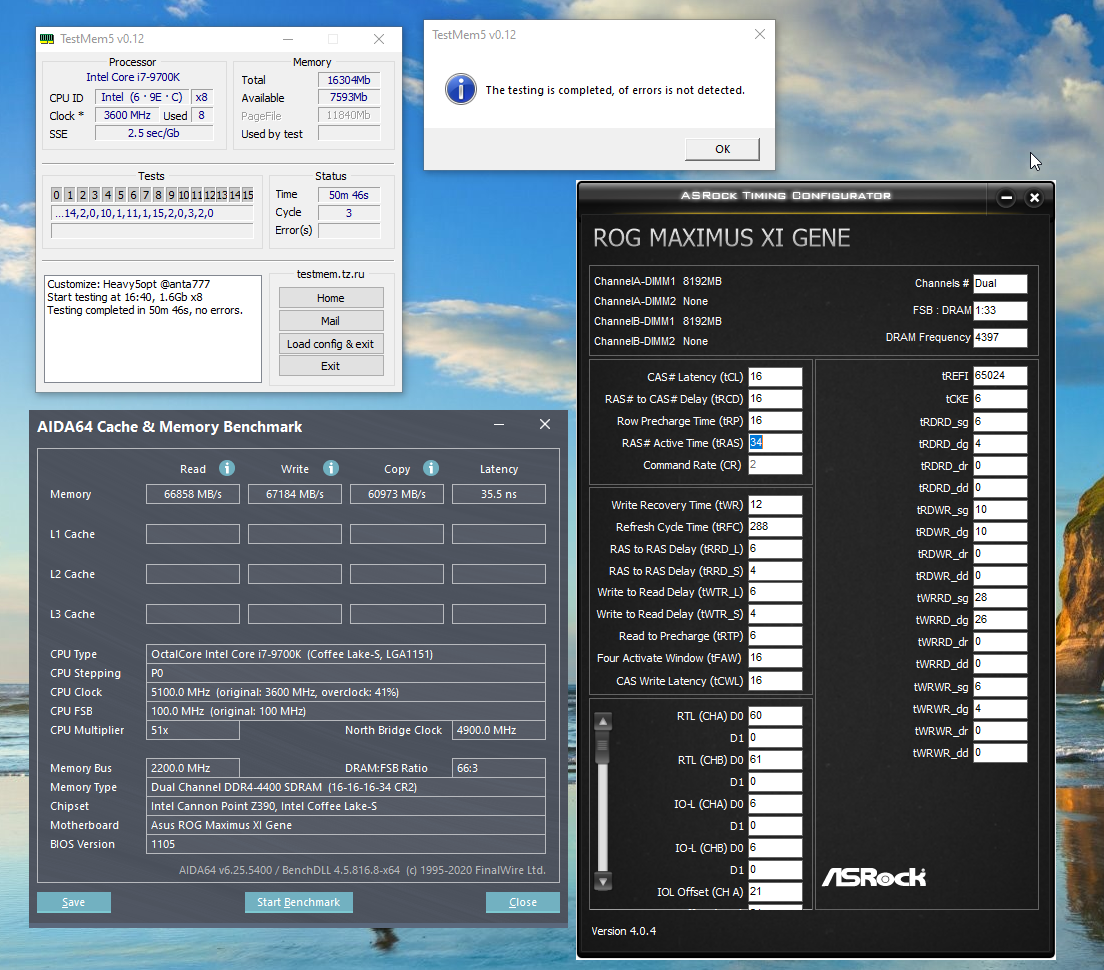Click the Write Recovery Time (tWR) field
This screenshot has height=970, width=1104.
pos(774,505)
